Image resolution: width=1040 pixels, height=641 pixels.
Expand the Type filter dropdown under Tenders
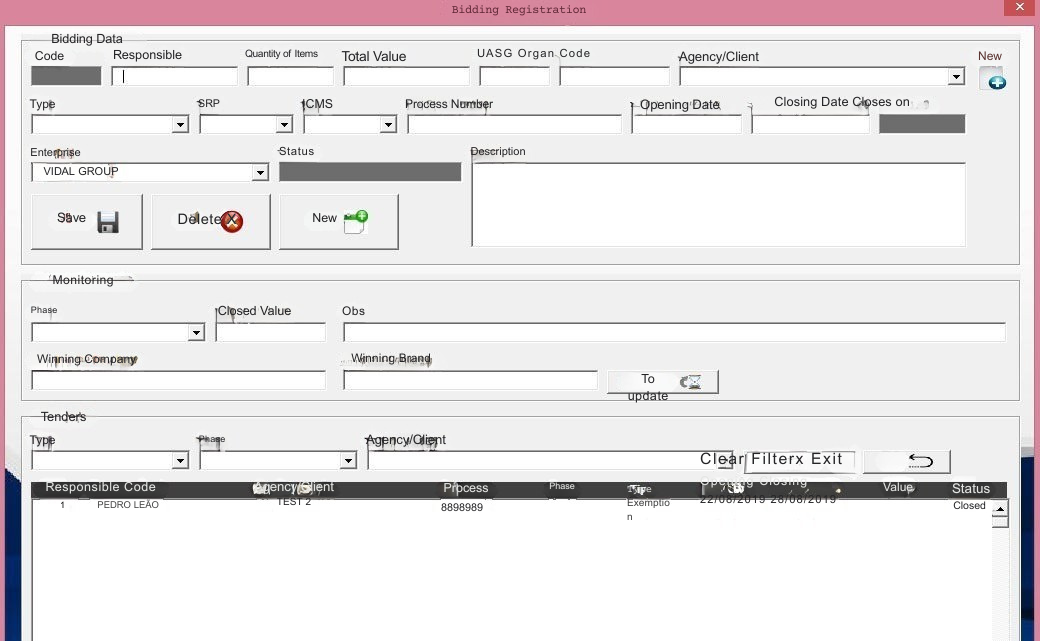[180, 461]
